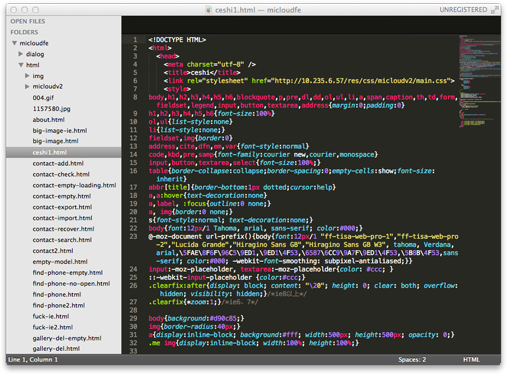Open contact-export.html file
Image resolution: width=507 pixels, height=374 pixels.
point(62,207)
